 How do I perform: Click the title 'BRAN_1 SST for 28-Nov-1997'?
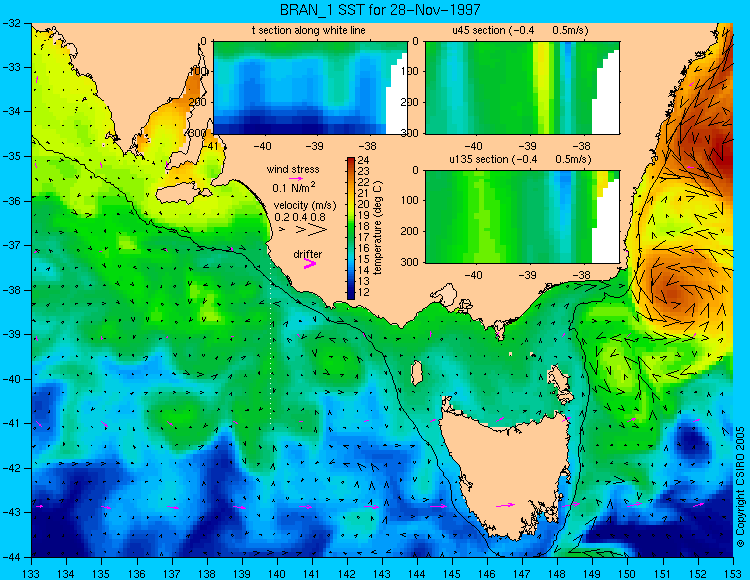(380, 9)
